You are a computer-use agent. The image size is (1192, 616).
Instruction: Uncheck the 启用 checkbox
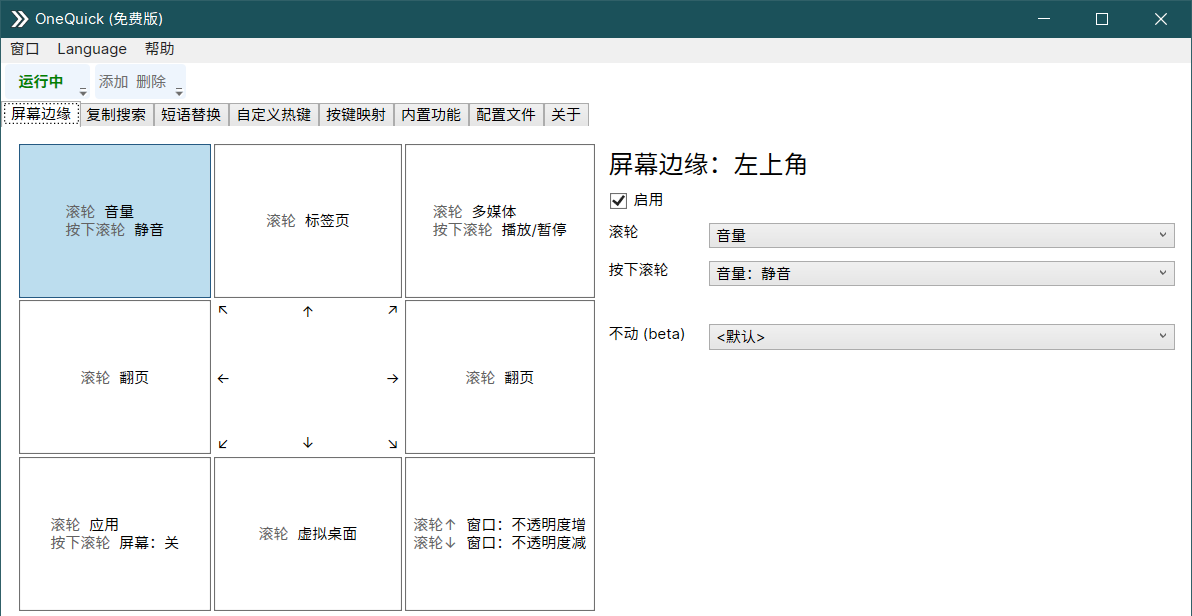pos(617,200)
